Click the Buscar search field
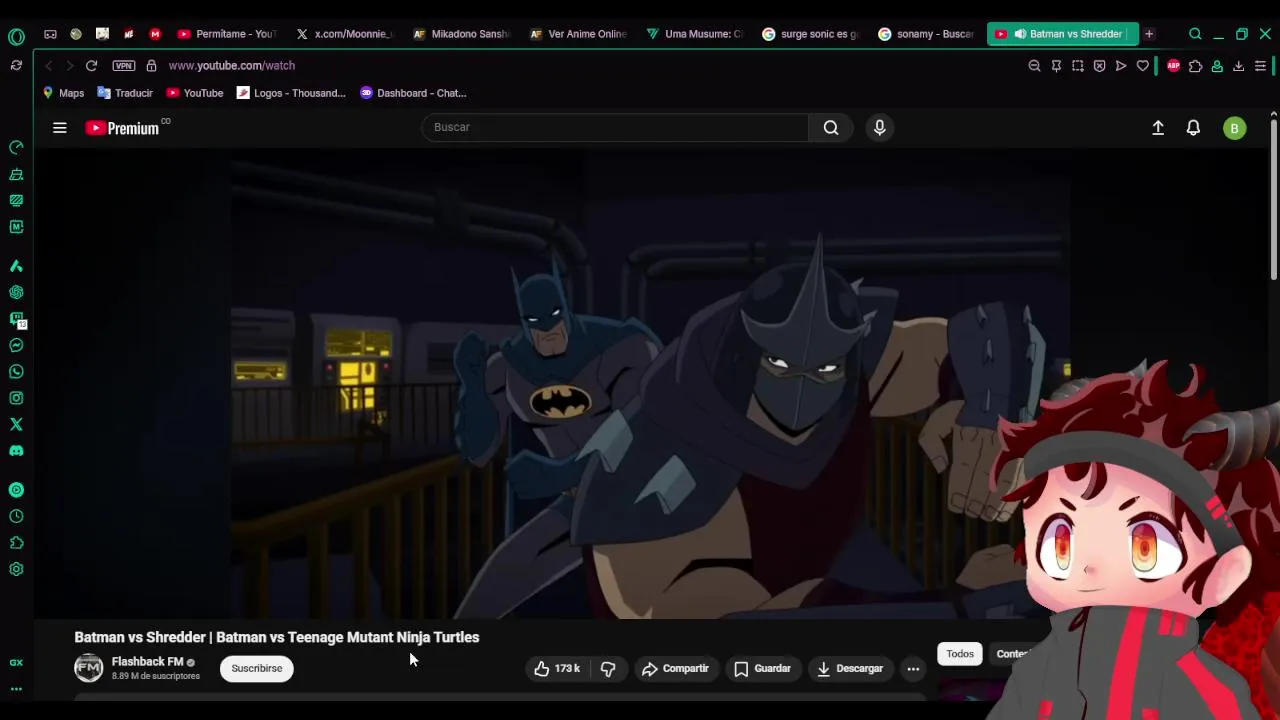 pos(615,127)
